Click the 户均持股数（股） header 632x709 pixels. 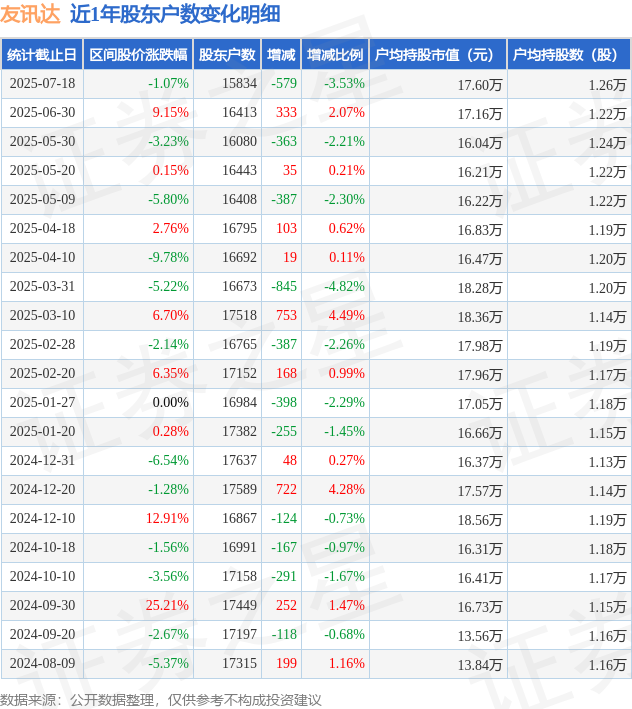569,55
